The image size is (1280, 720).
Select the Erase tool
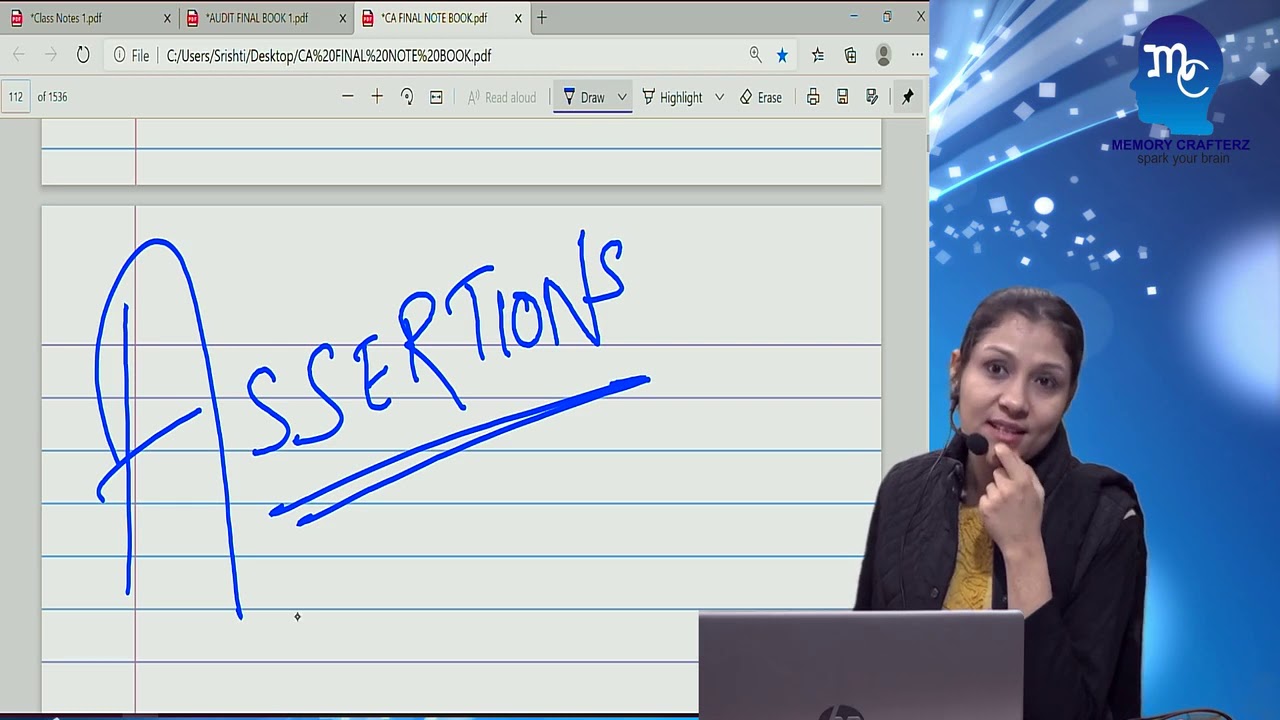point(761,97)
